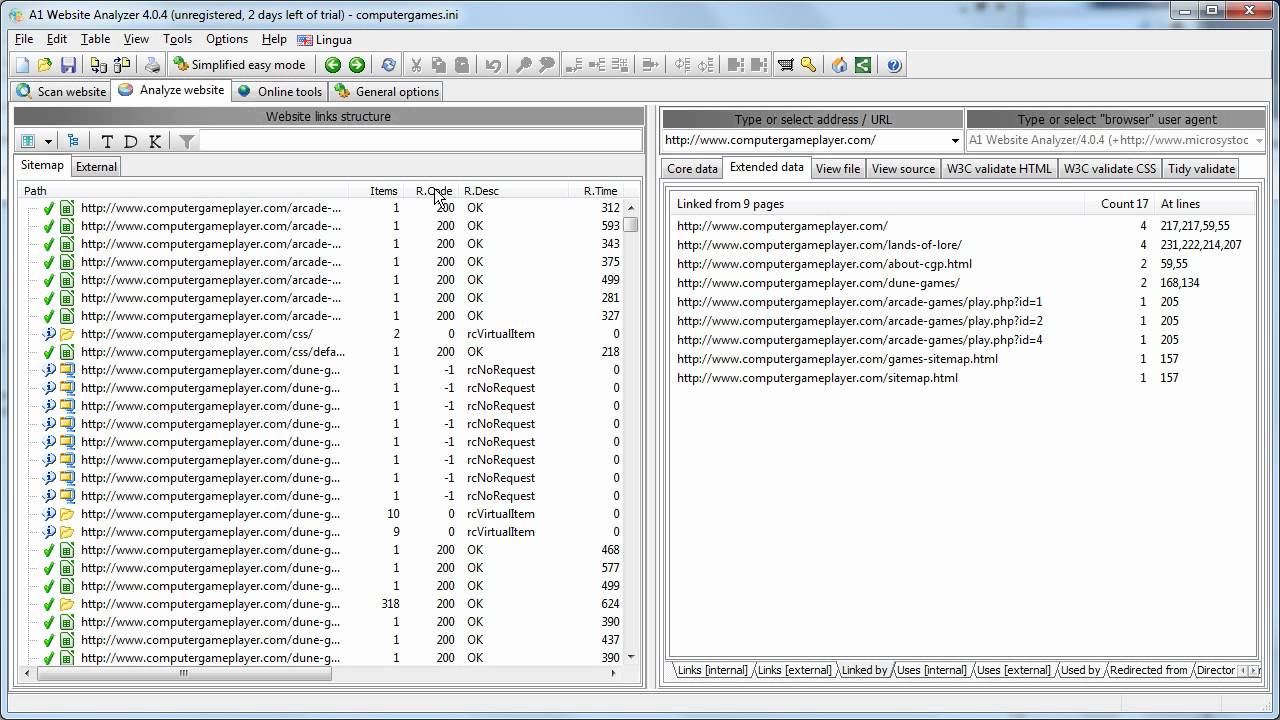
Task: Click the Find icon
Action: tap(524, 65)
